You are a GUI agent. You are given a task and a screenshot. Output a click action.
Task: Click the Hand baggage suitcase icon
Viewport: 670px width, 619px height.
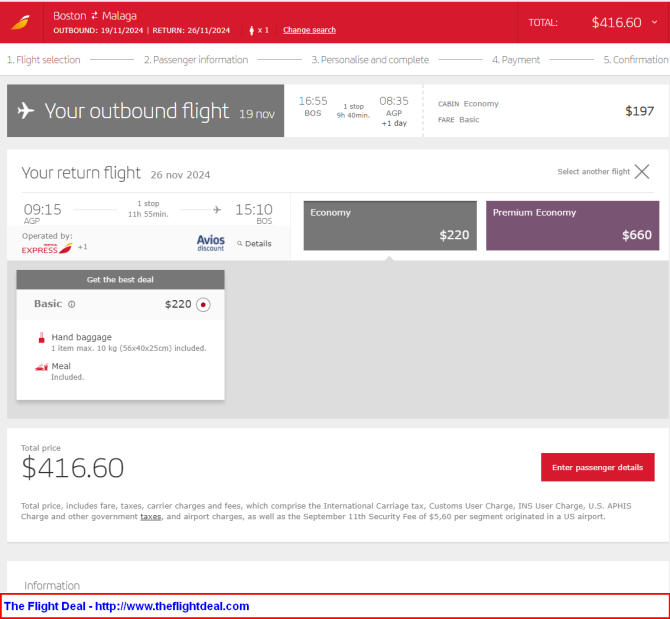coord(41,338)
